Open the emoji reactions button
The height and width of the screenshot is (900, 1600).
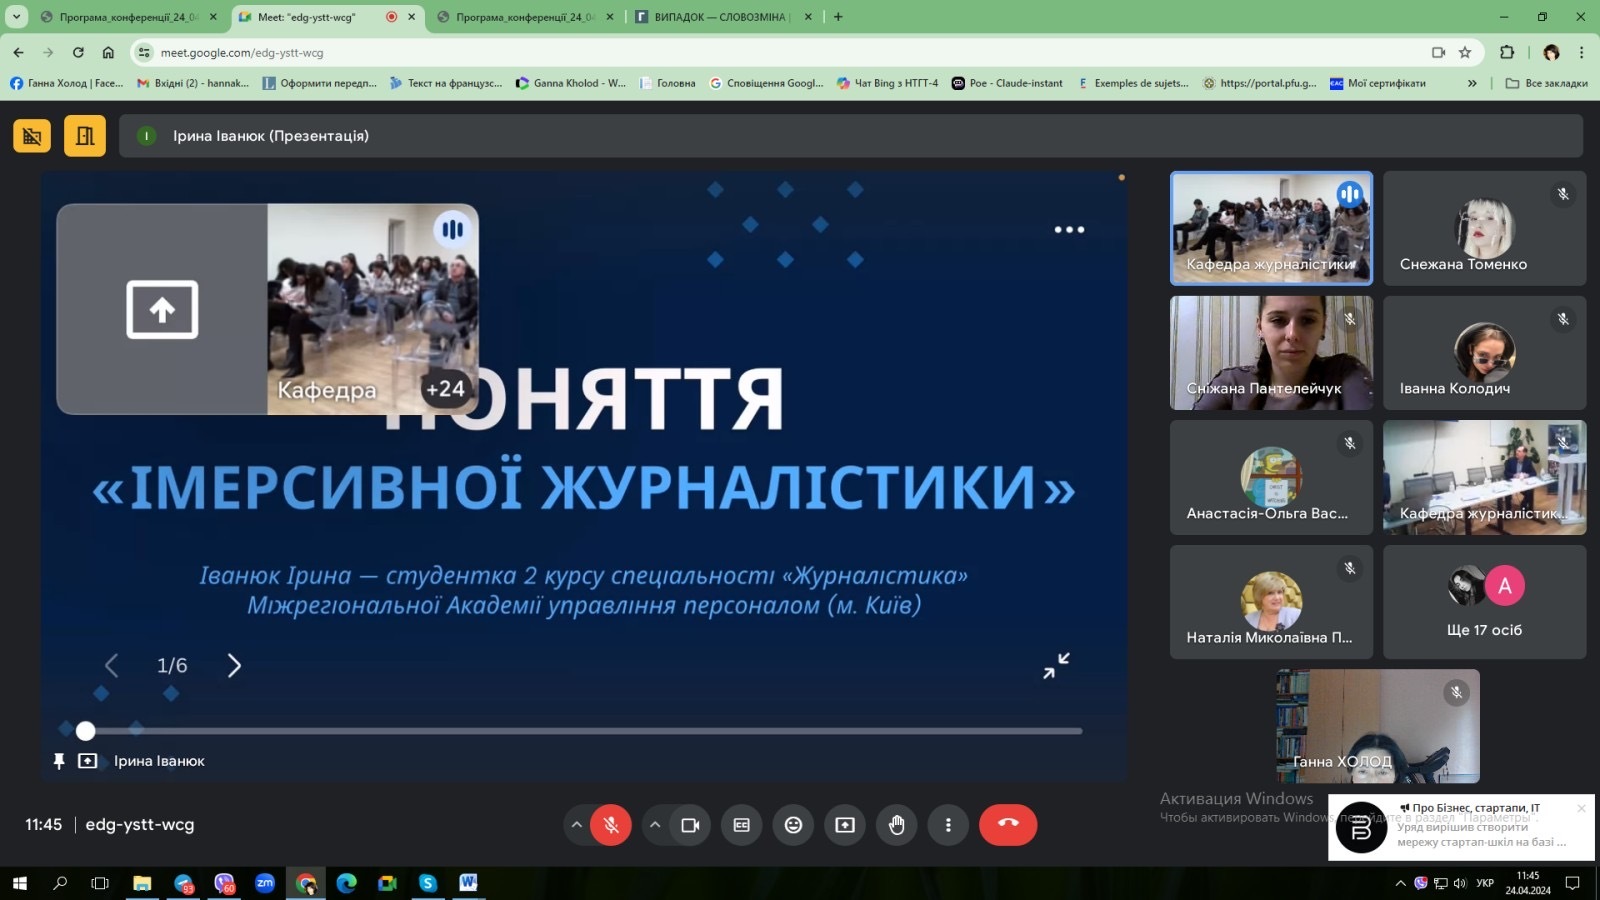pyautogui.click(x=793, y=825)
